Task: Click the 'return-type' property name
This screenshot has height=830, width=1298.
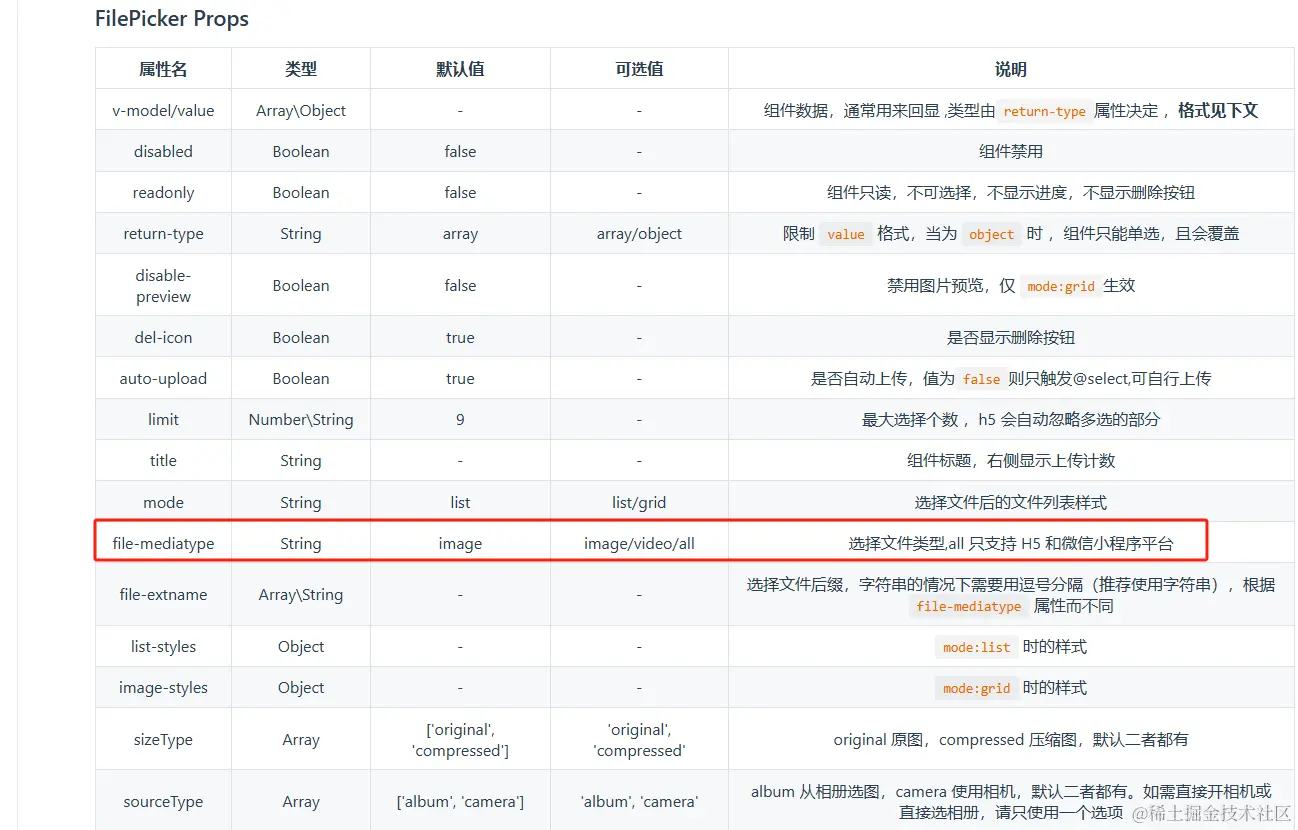Action: (x=163, y=233)
